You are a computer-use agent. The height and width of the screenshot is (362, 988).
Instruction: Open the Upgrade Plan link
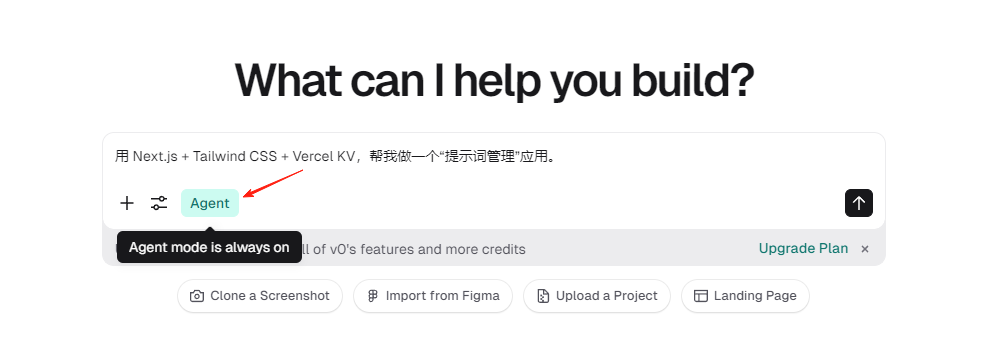(x=803, y=249)
